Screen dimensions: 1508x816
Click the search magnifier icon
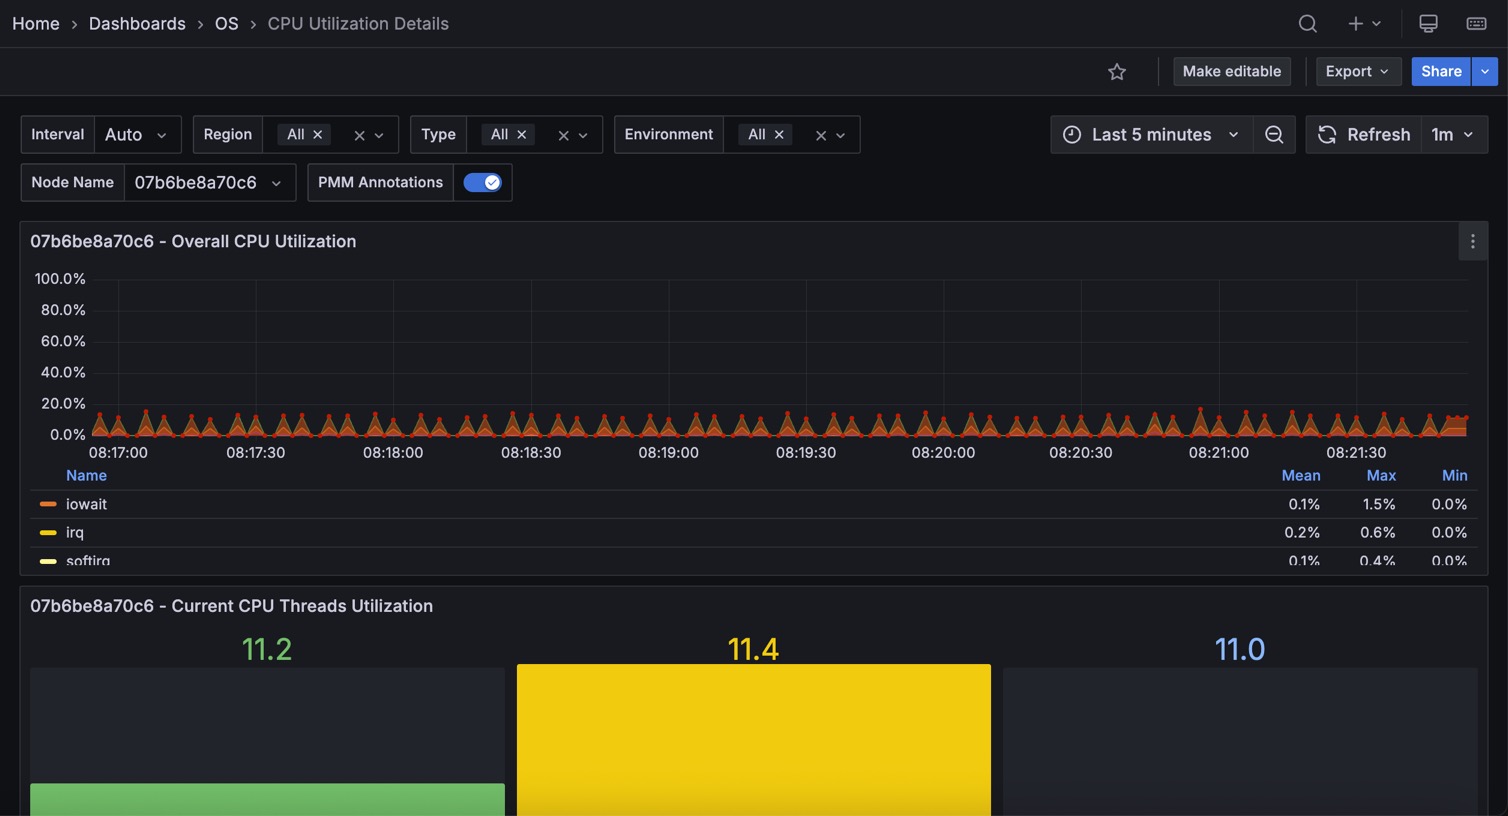point(1307,23)
